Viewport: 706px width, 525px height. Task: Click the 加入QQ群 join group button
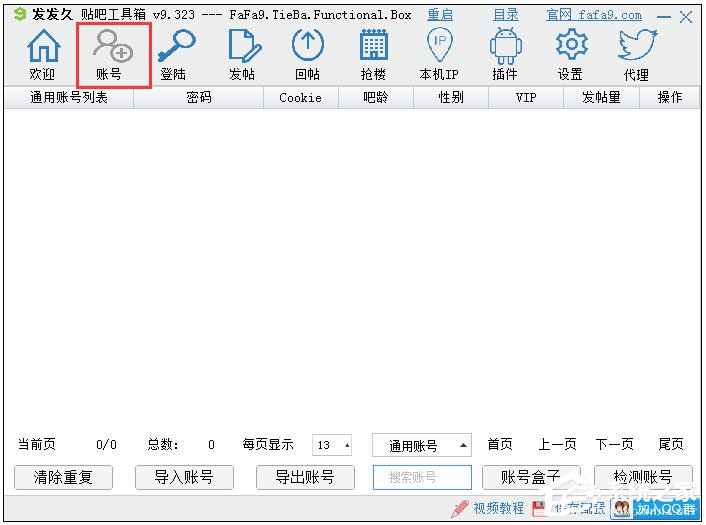(x=656, y=509)
